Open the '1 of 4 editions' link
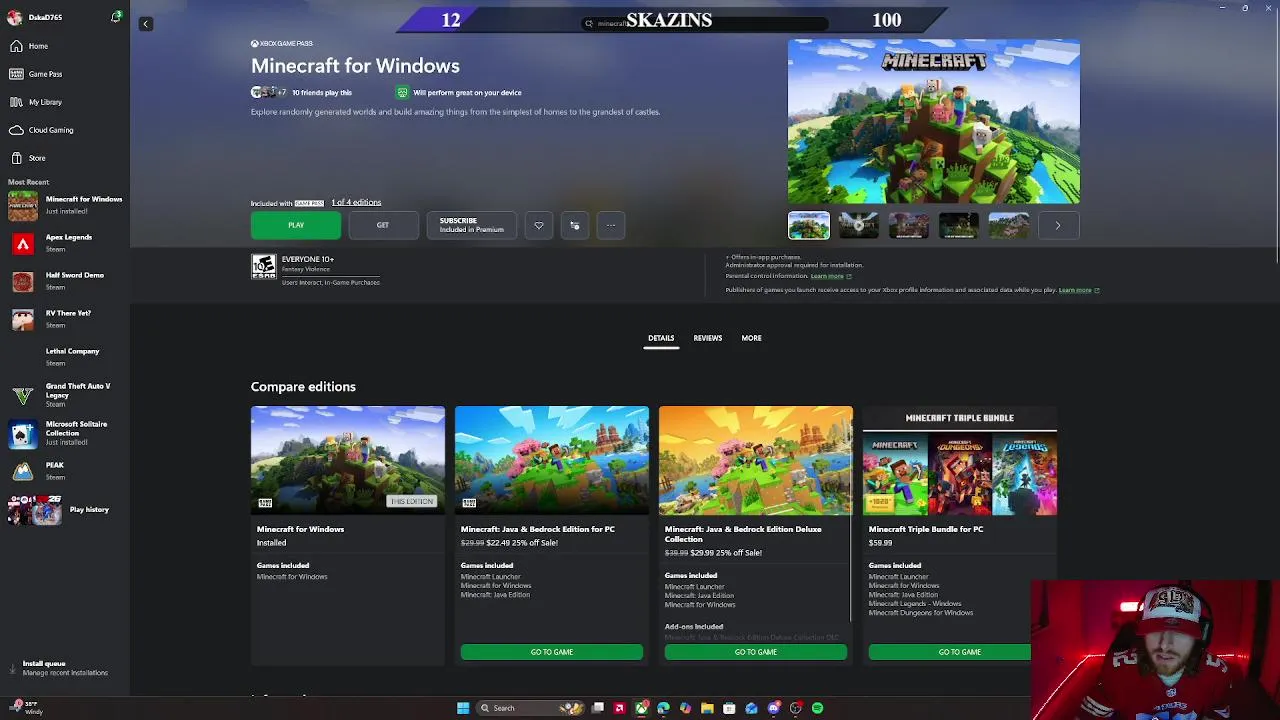Image resolution: width=1280 pixels, height=720 pixels. click(356, 203)
